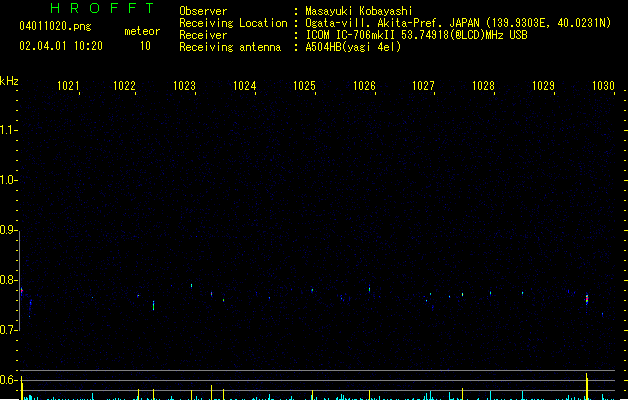Click the meteor label
Screen dimensions: 629x400
[142, 31]
